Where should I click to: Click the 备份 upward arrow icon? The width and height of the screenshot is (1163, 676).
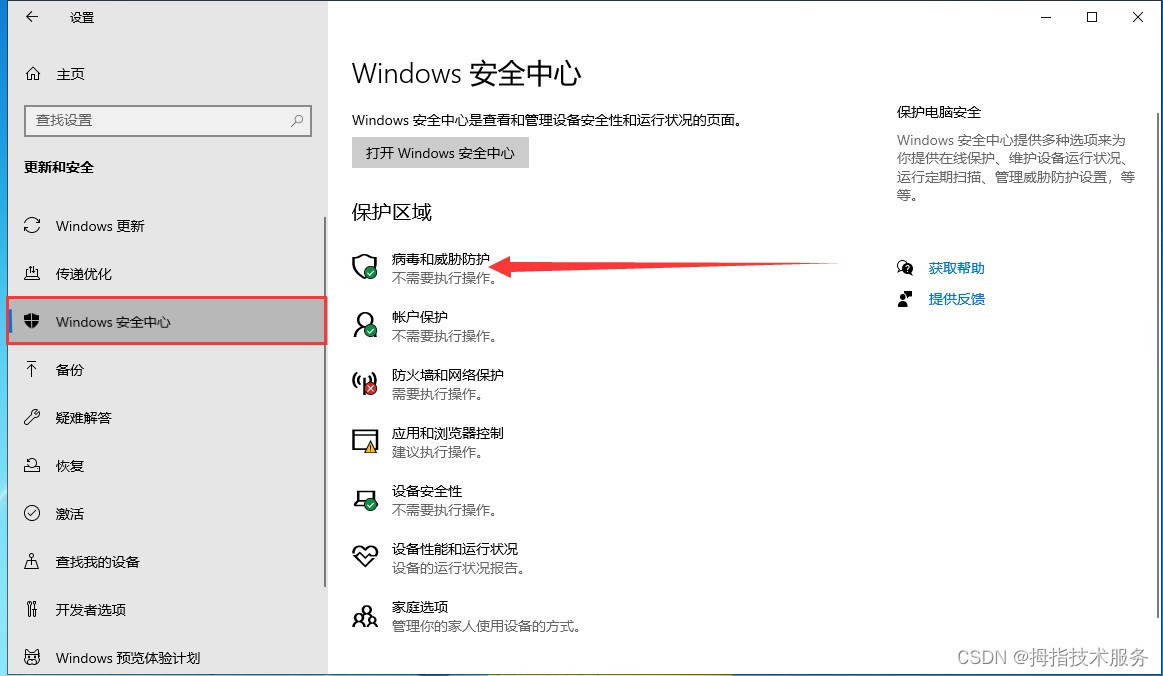(32, 369)
